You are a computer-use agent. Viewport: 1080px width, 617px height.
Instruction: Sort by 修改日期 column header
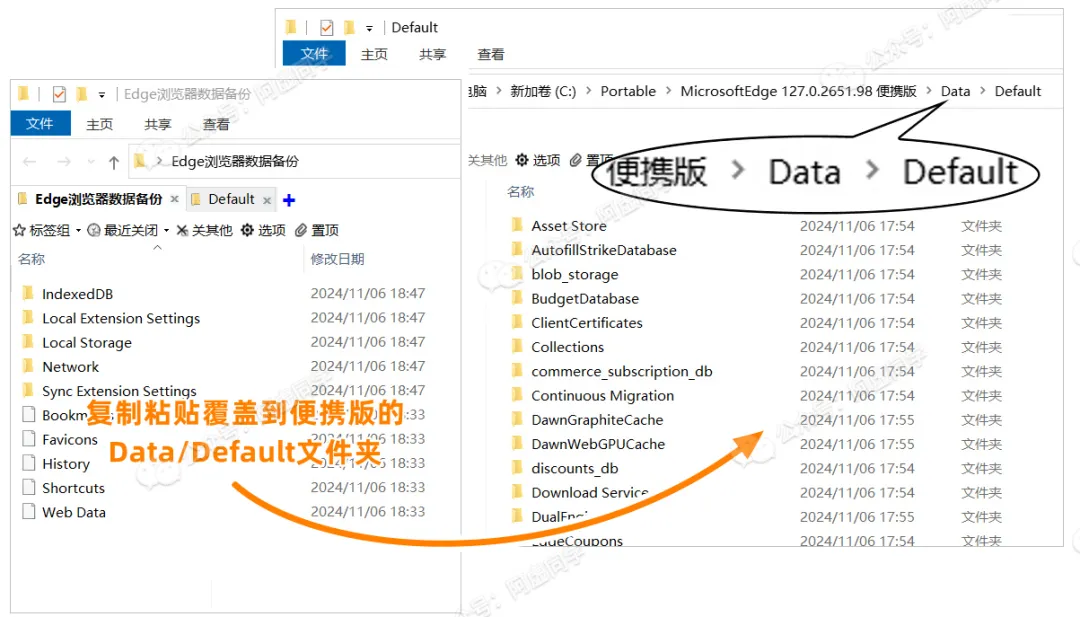pos(337,259)
